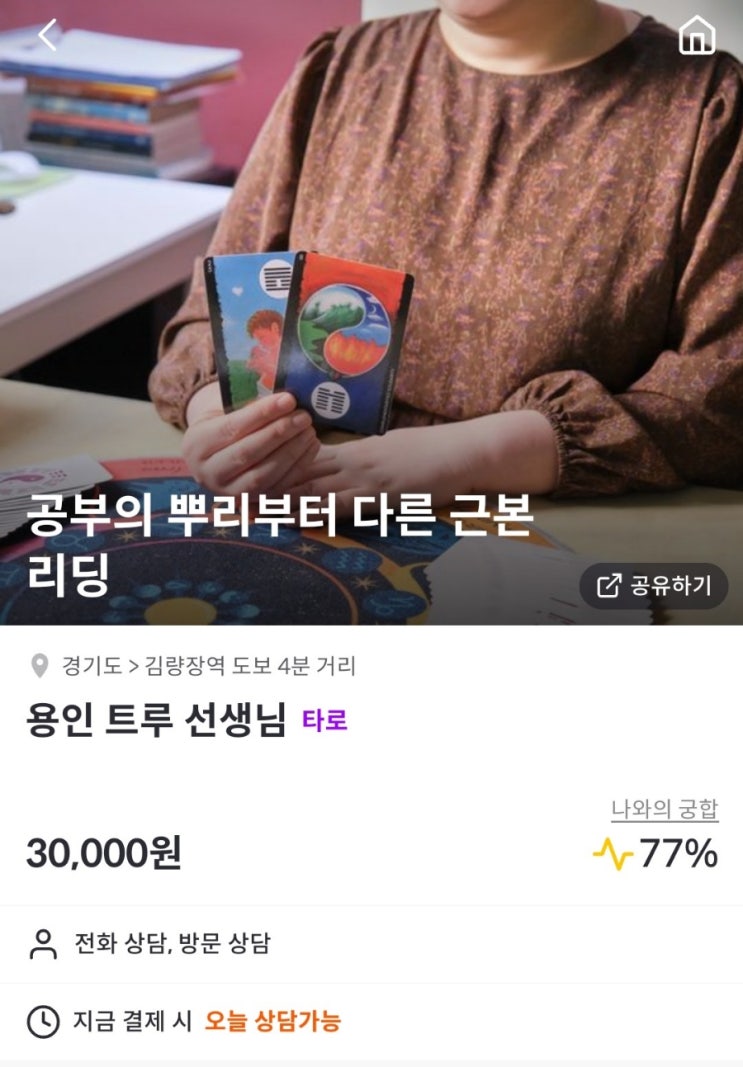
Task: Tap the person icon for consultation type
Action: pyautogui.click(x=43, y=944)
